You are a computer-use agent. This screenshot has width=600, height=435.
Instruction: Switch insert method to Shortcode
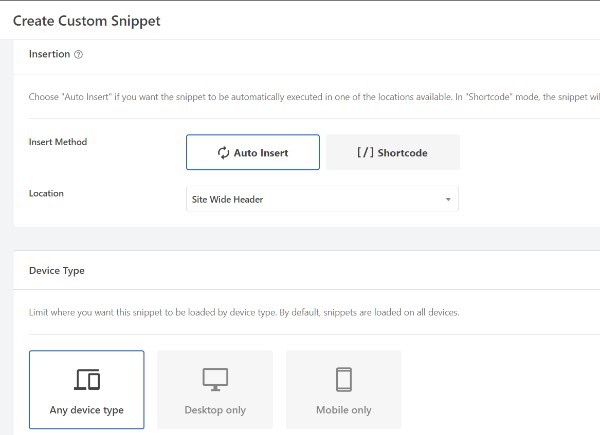[x=392, y=153]
